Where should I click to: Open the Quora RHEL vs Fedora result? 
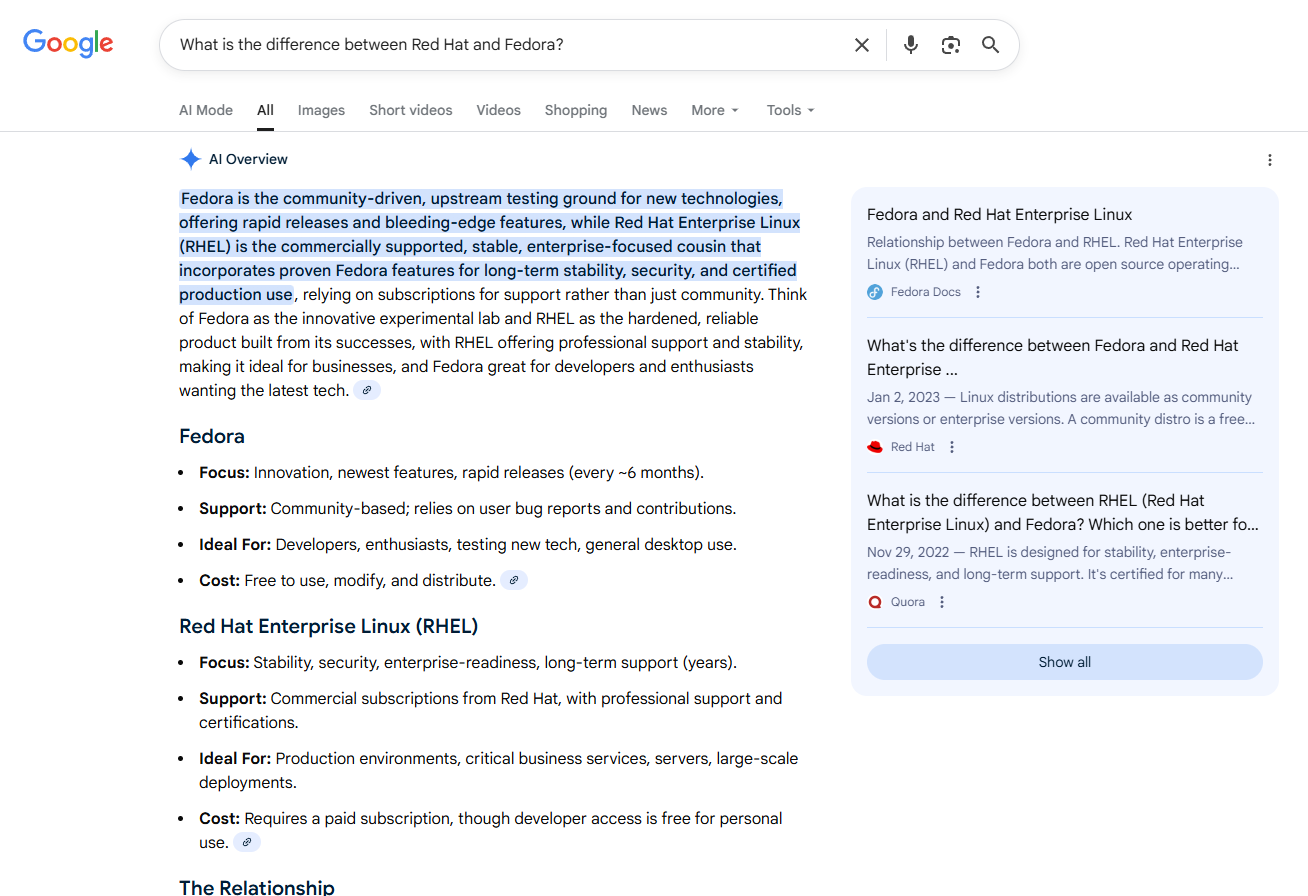1062,512
